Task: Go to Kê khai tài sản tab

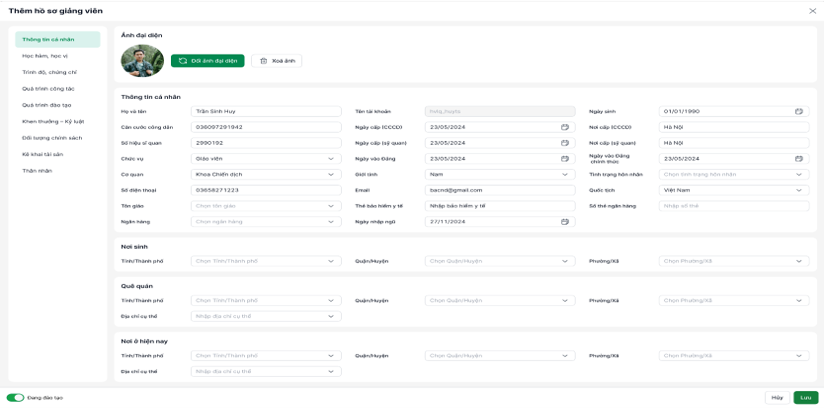Action: pyautogui.click(x=43, y=154)
